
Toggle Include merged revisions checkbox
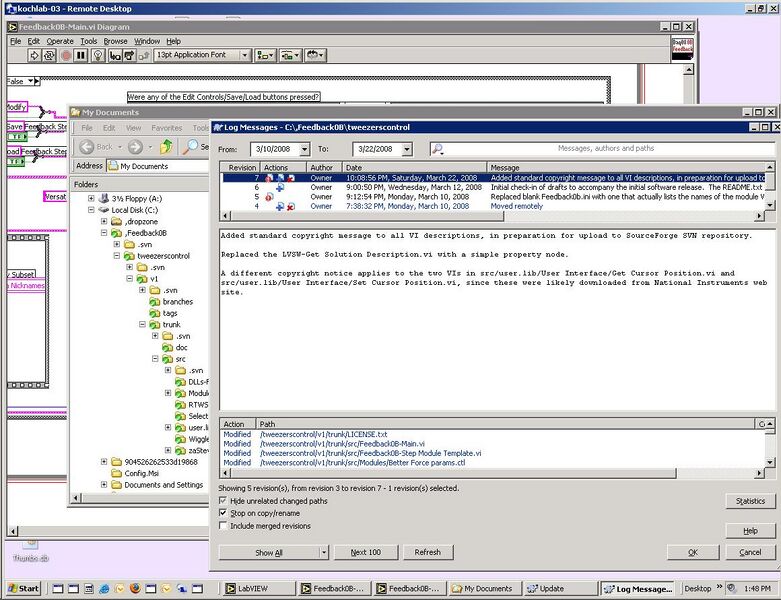point(223,525)
